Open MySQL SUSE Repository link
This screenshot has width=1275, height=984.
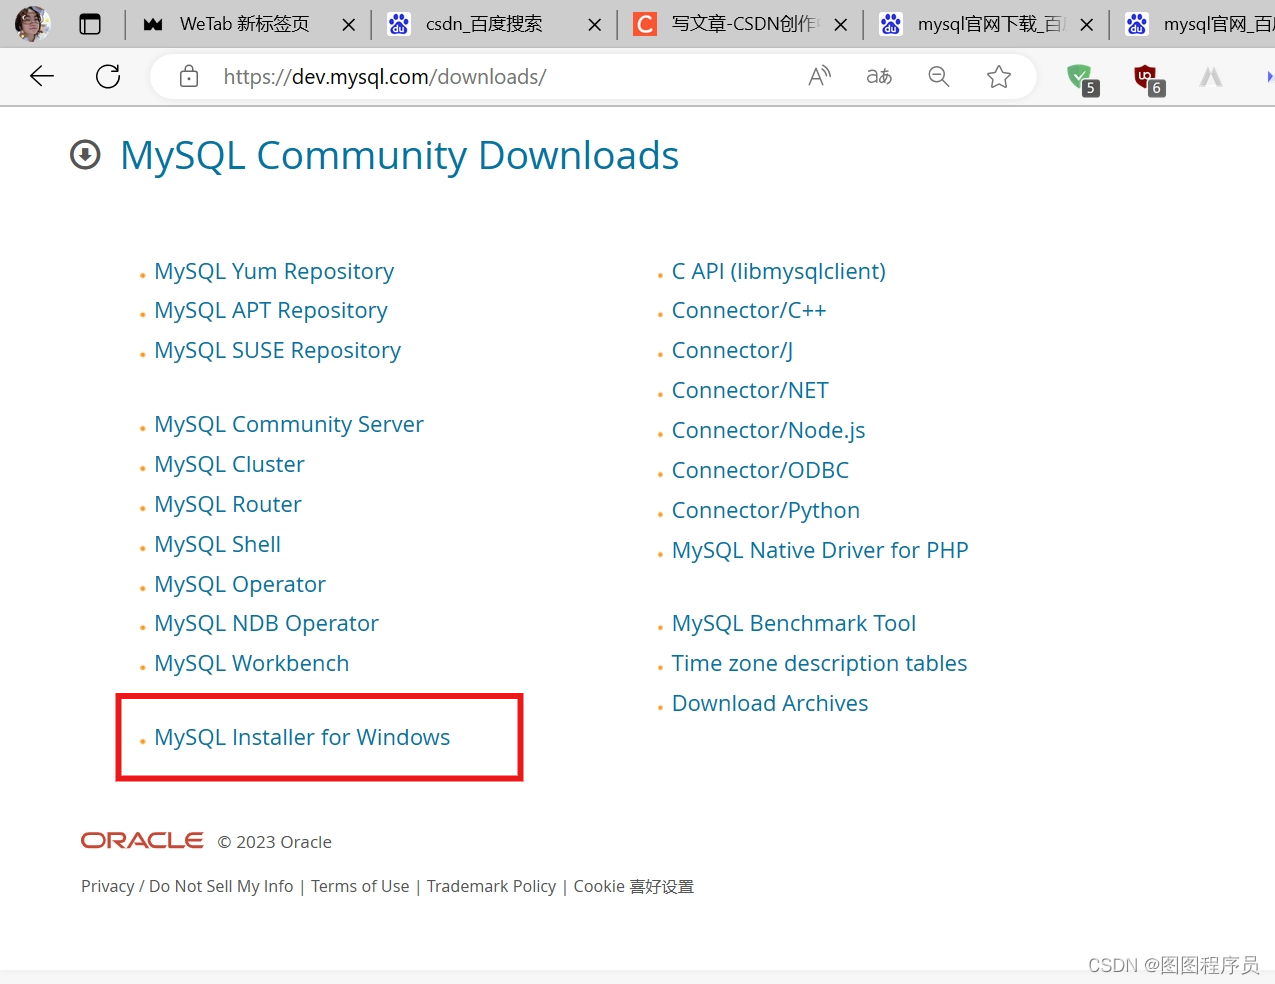277,351
